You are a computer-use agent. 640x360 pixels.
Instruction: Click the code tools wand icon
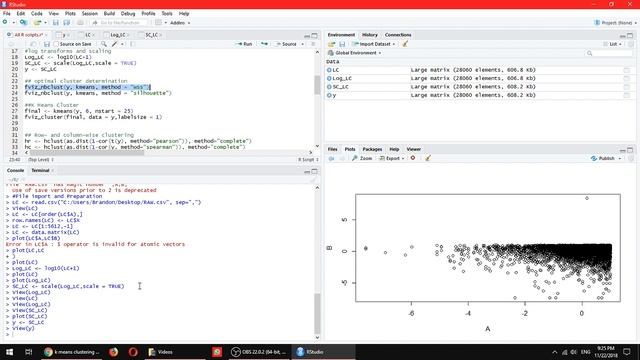[115, 44]
